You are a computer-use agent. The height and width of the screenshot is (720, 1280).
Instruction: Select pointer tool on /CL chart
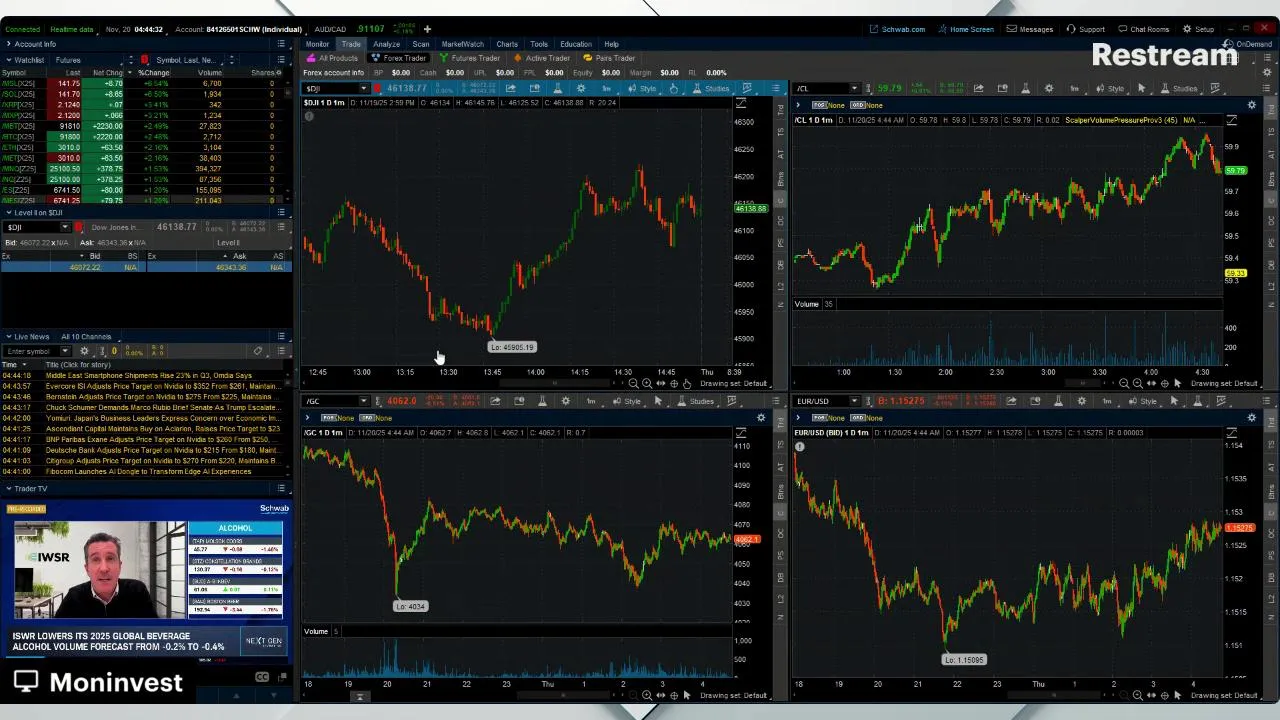point(1141,89)
